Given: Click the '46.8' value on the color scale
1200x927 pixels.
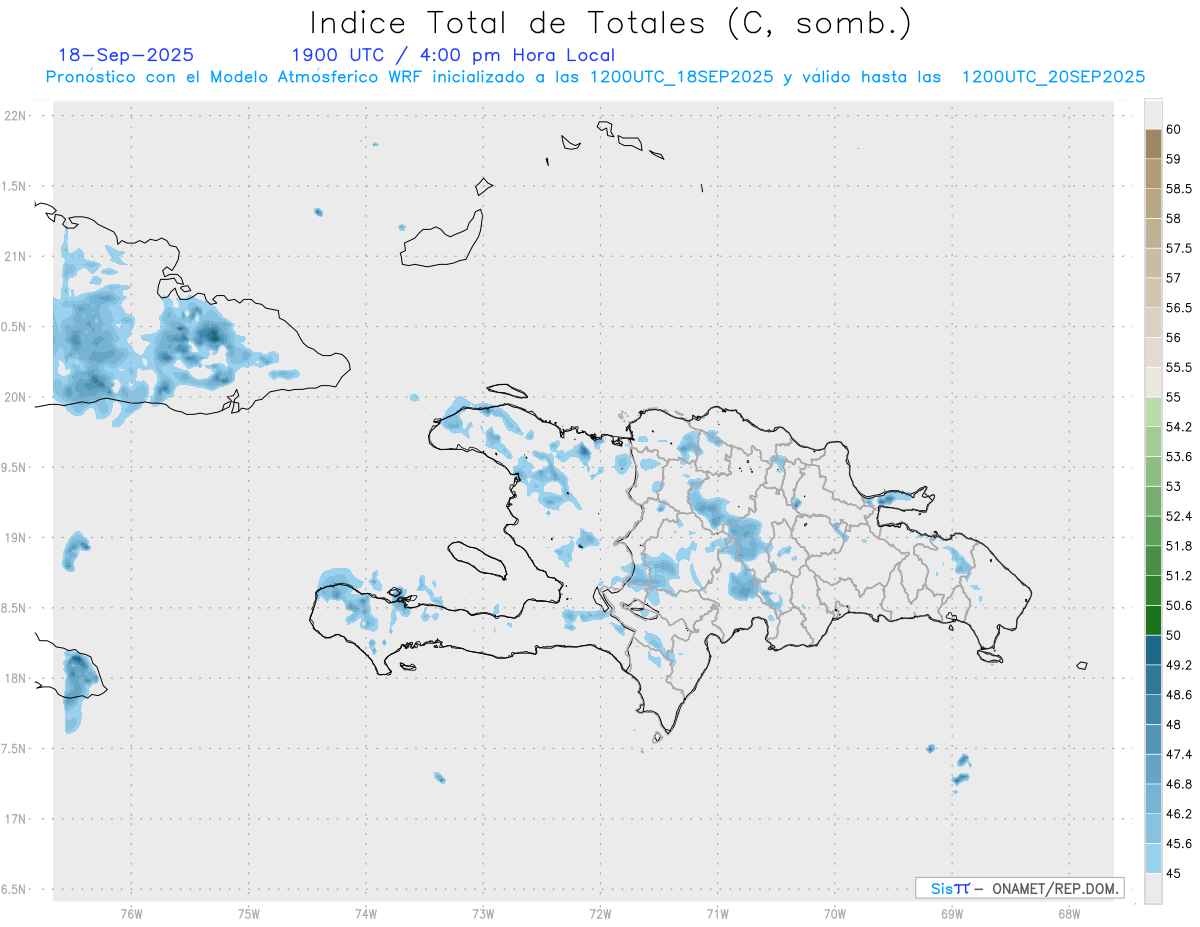Looking at the screenshot, I should pyautogui.click(x=1179, y=784).
